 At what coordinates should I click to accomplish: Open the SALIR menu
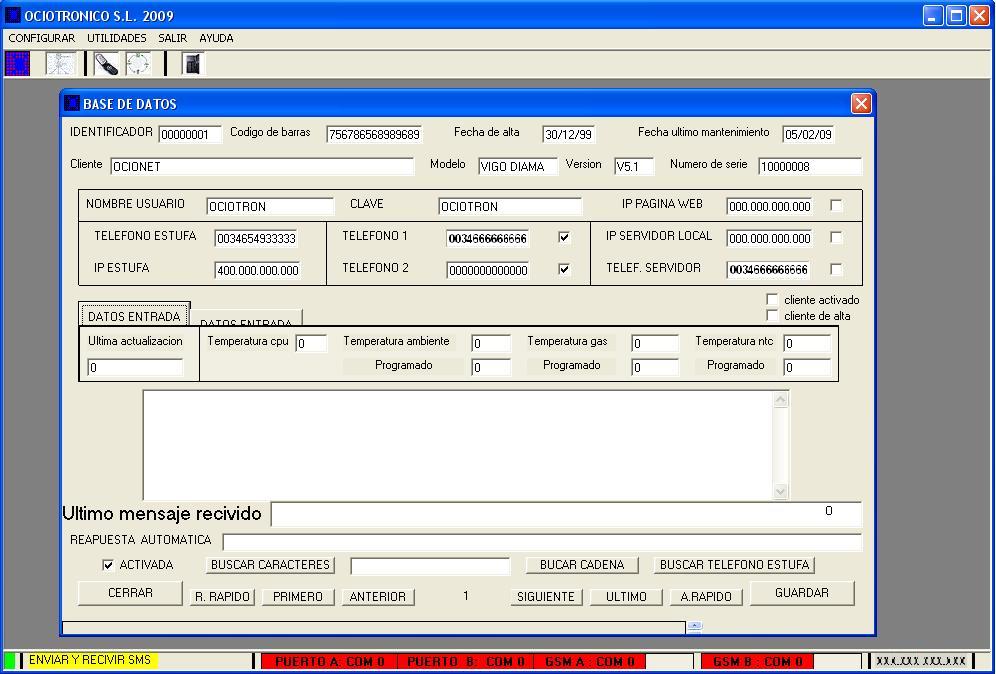(173, 38)
